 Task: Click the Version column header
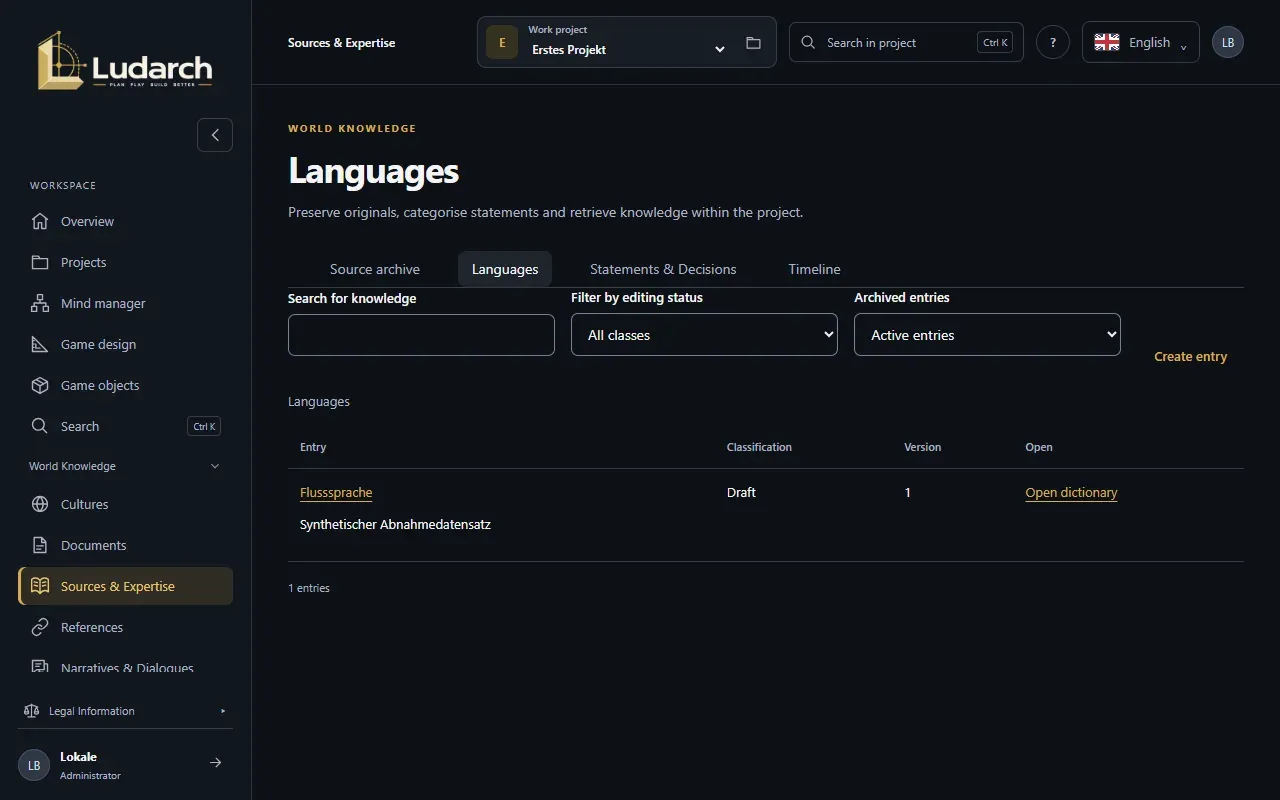click(x=922, y=447)
